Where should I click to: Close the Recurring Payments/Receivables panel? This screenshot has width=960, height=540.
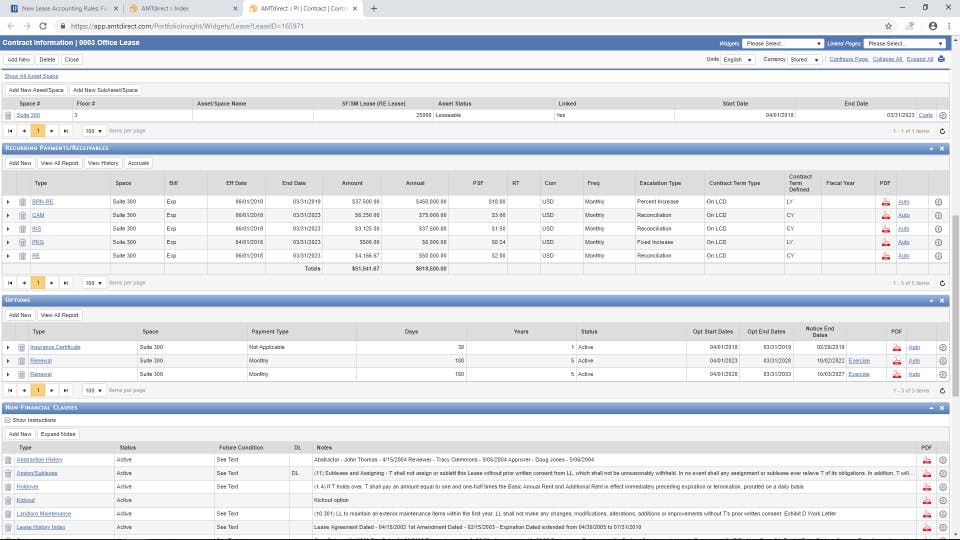tap(942, 148)
